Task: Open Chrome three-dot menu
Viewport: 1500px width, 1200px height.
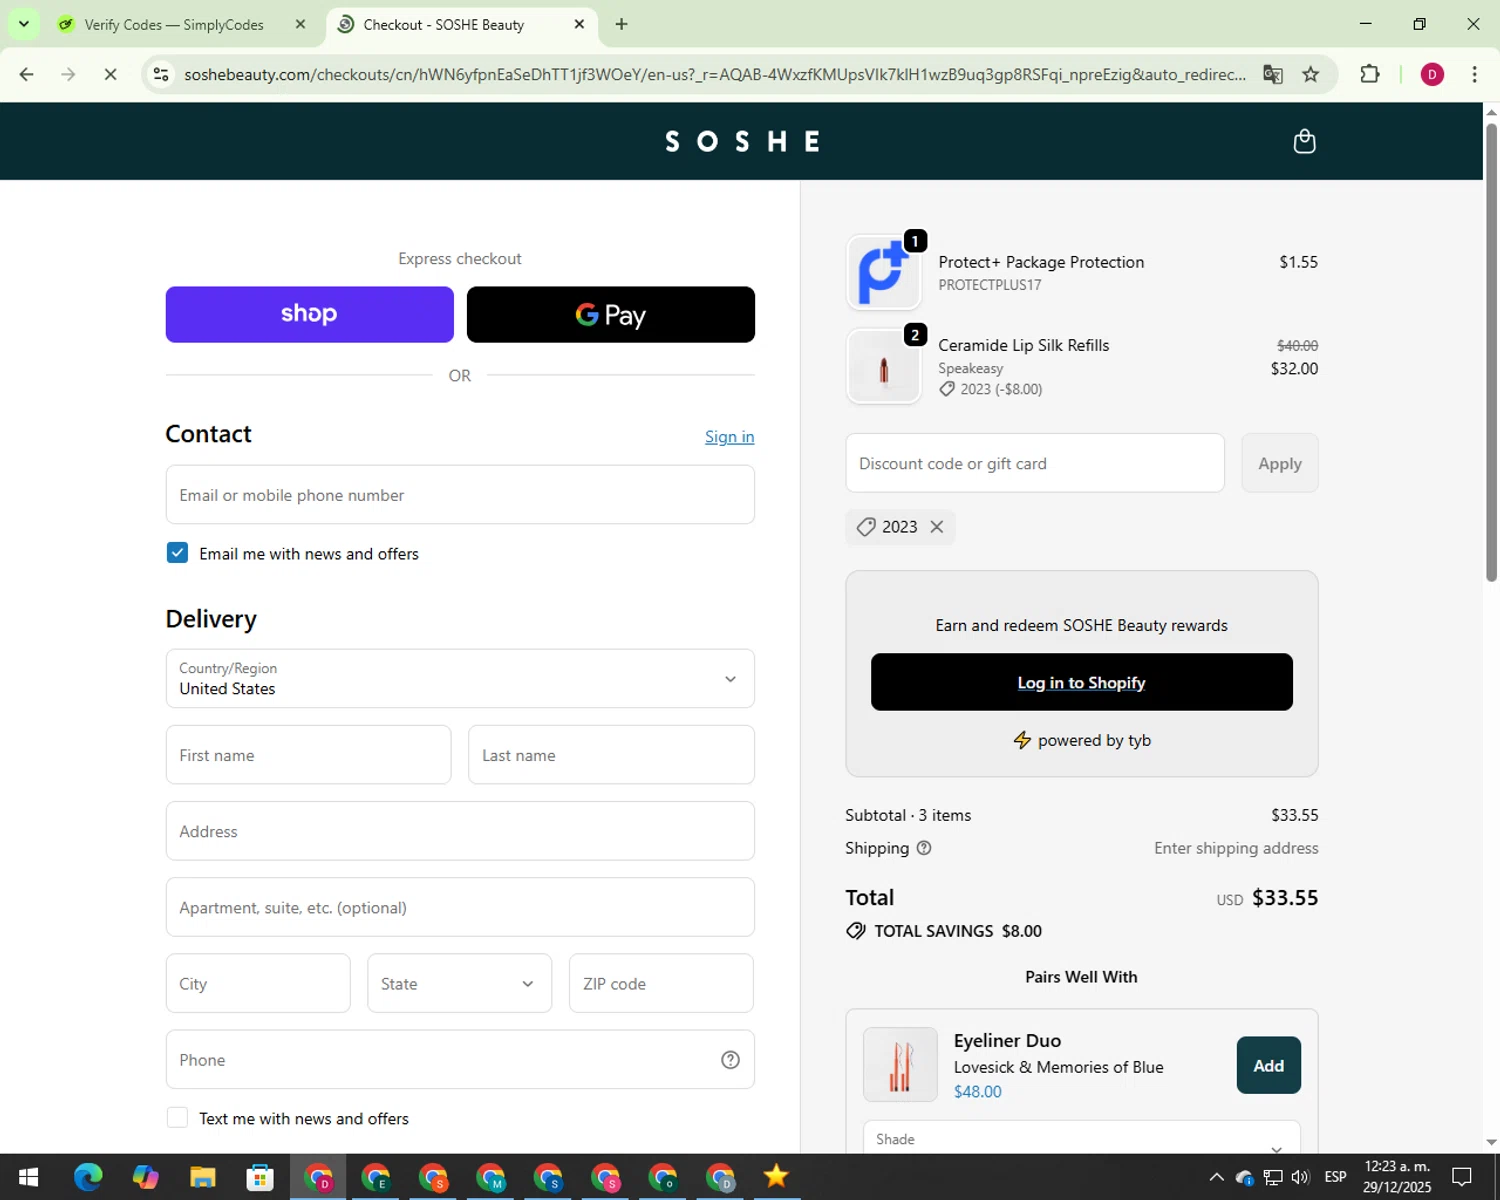Action: [1474, 74]
